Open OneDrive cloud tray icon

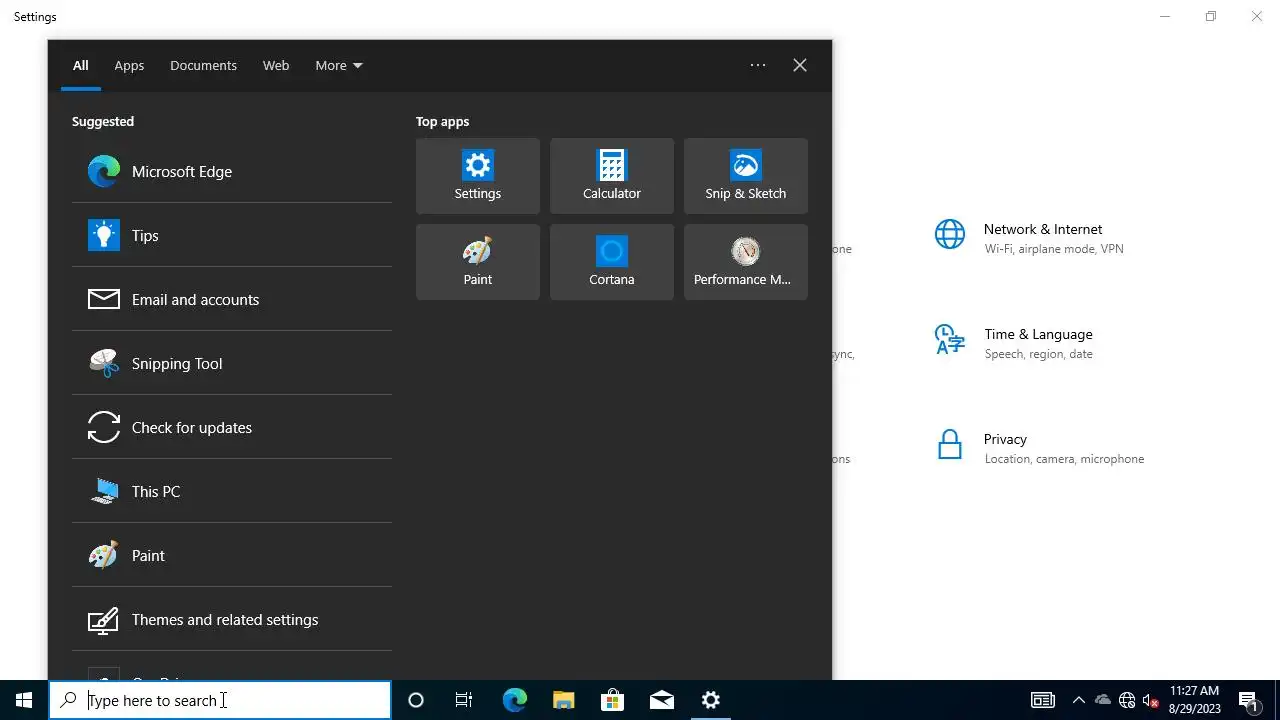[1103, 700]
